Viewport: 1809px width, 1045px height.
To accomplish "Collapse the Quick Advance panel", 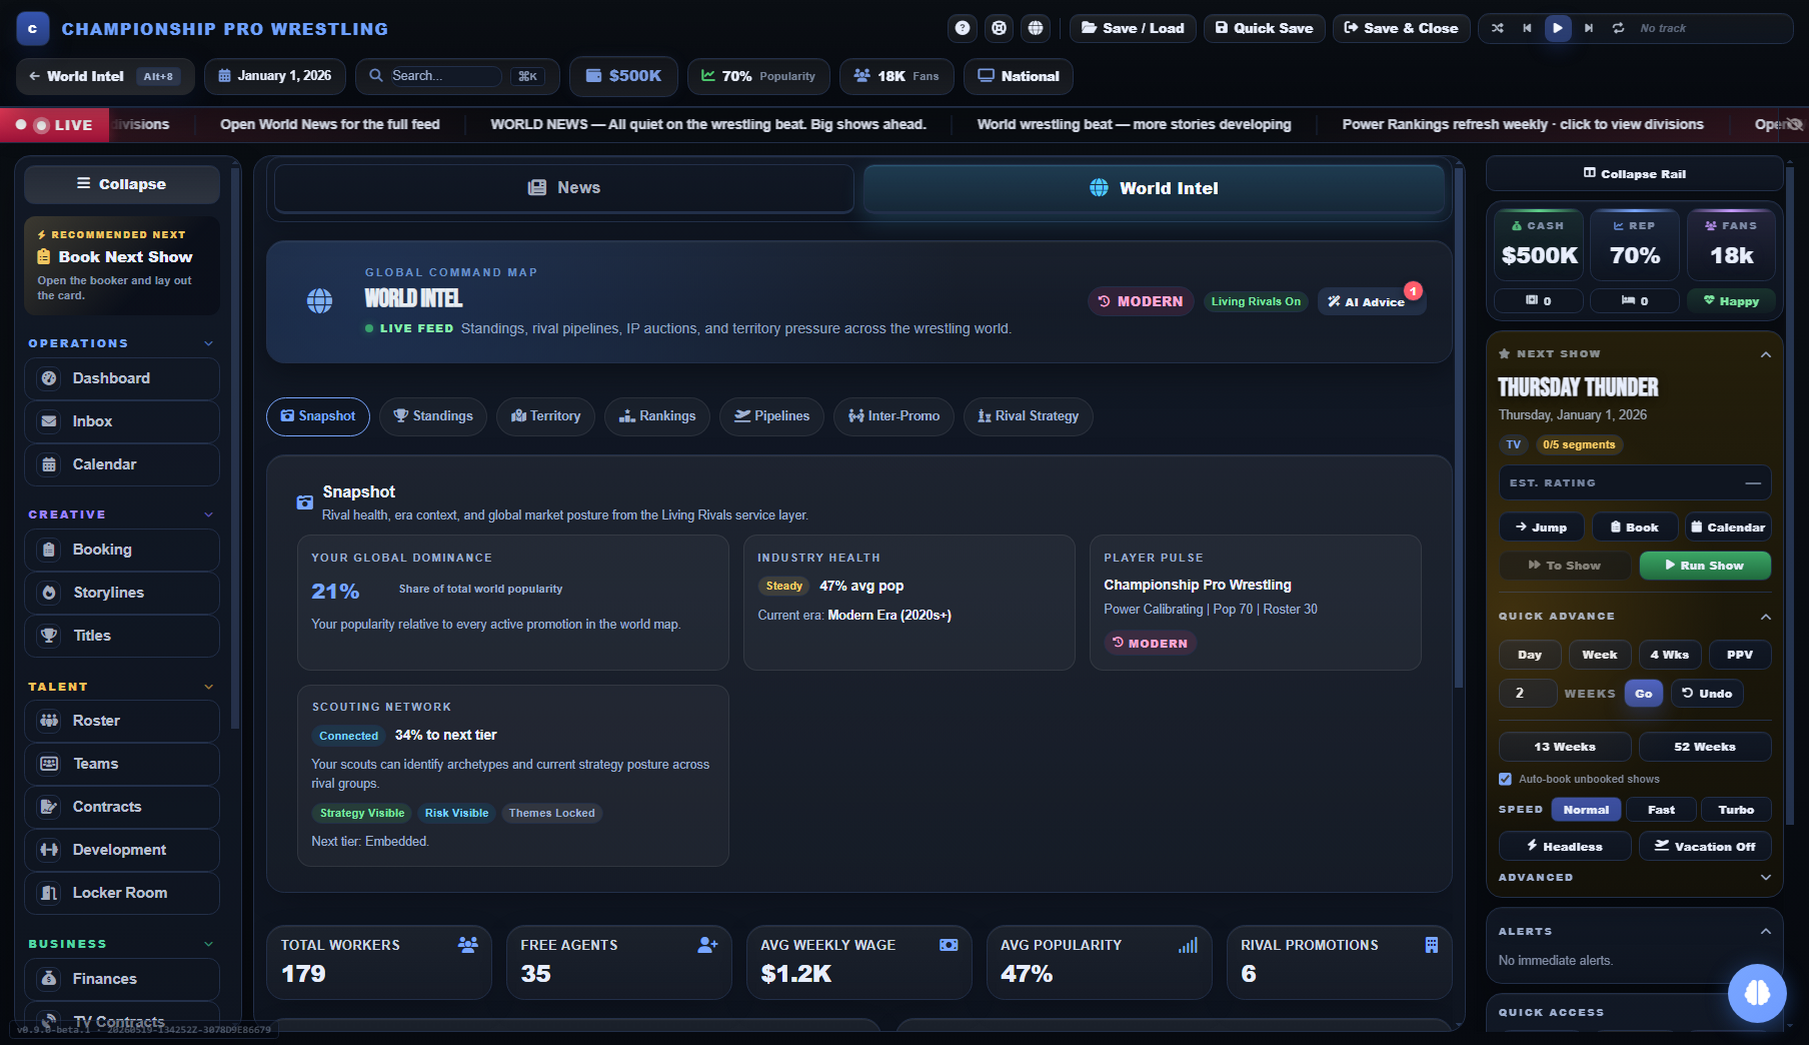I will point(1766,616).
